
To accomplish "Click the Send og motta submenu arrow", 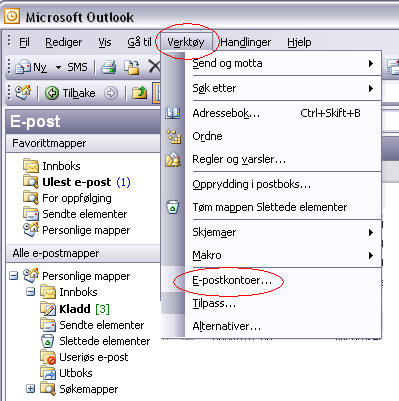I will click(x=371, y=63).
